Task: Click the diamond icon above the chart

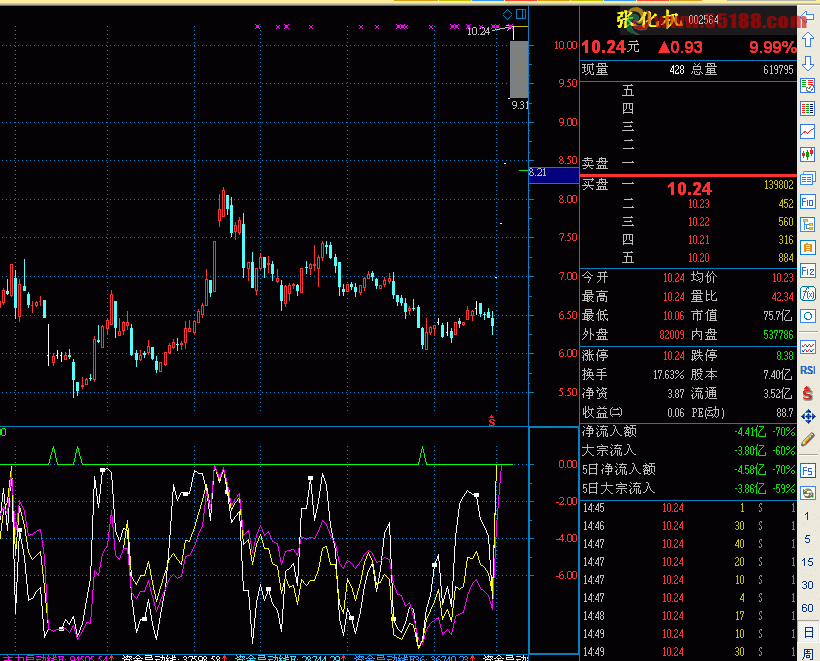Action: pos(507,14)
